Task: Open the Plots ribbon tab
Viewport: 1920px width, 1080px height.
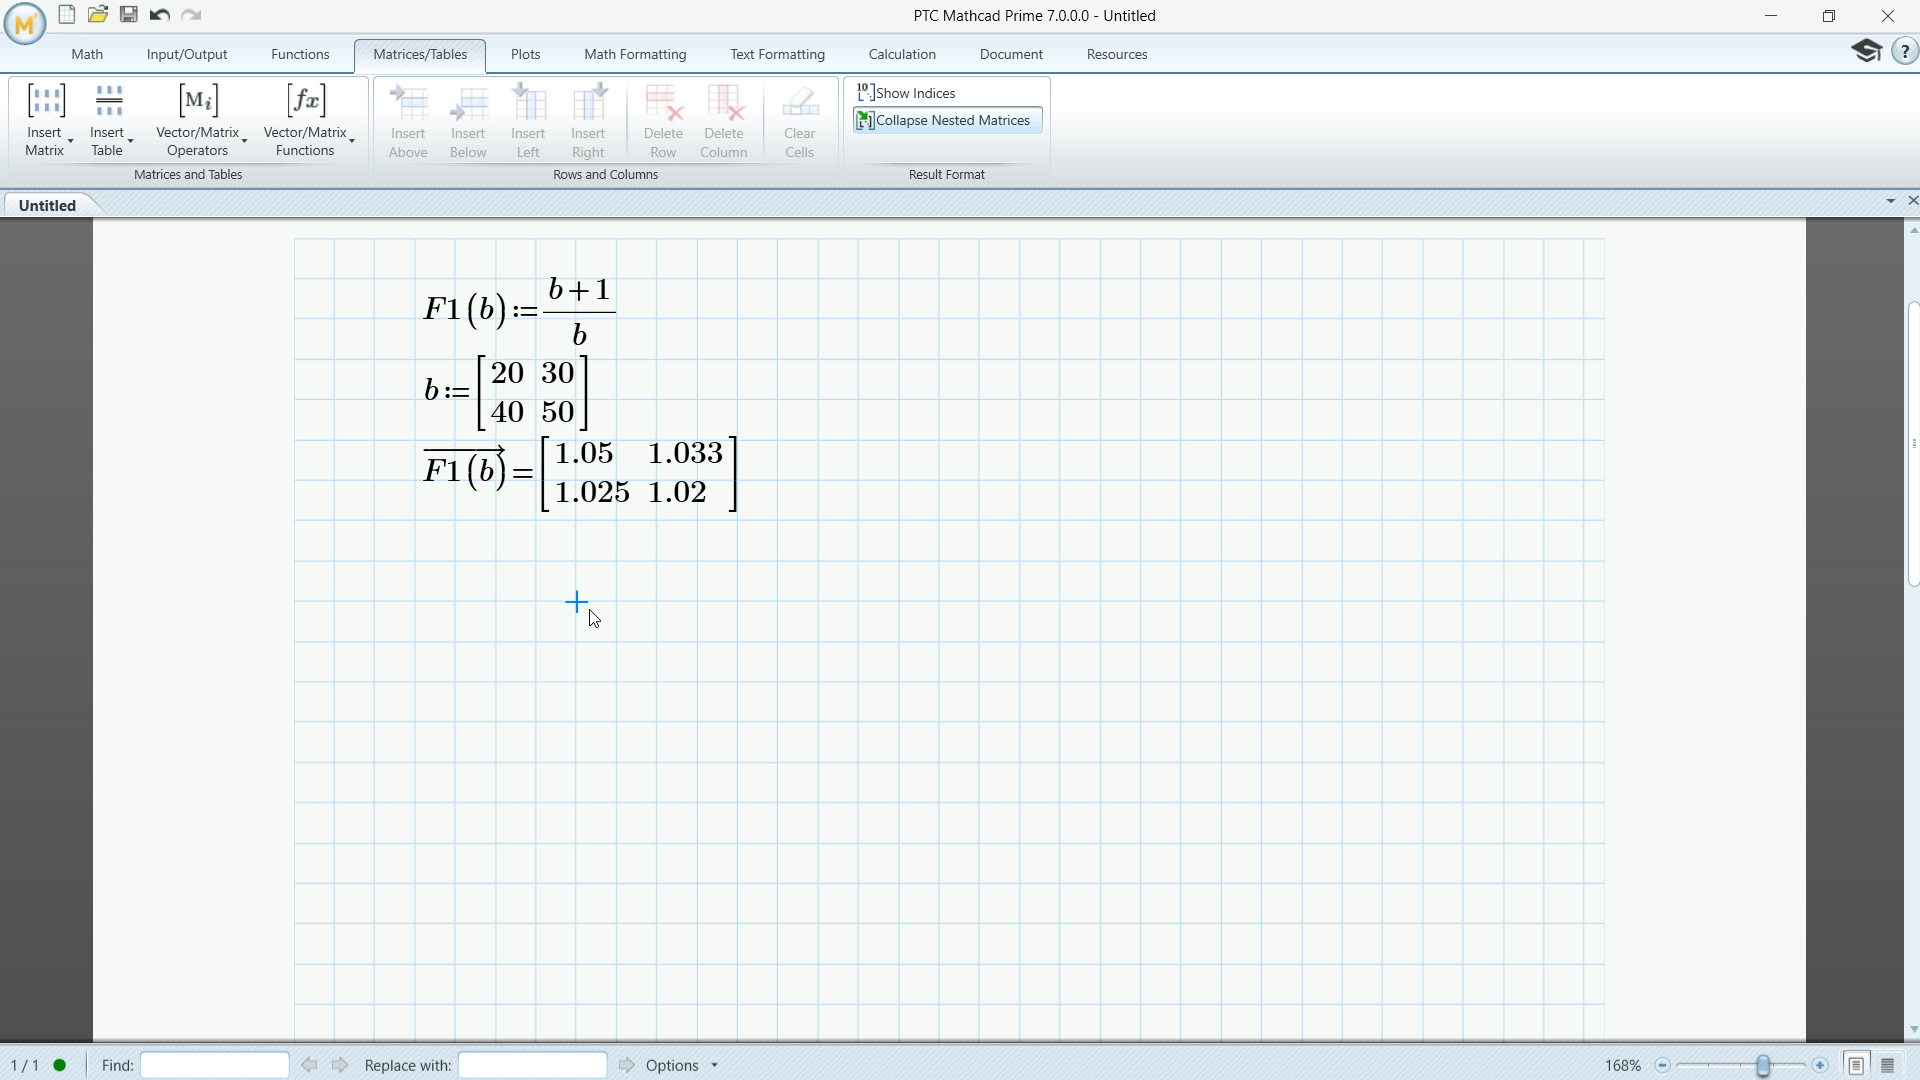Action: click(525, 54)
